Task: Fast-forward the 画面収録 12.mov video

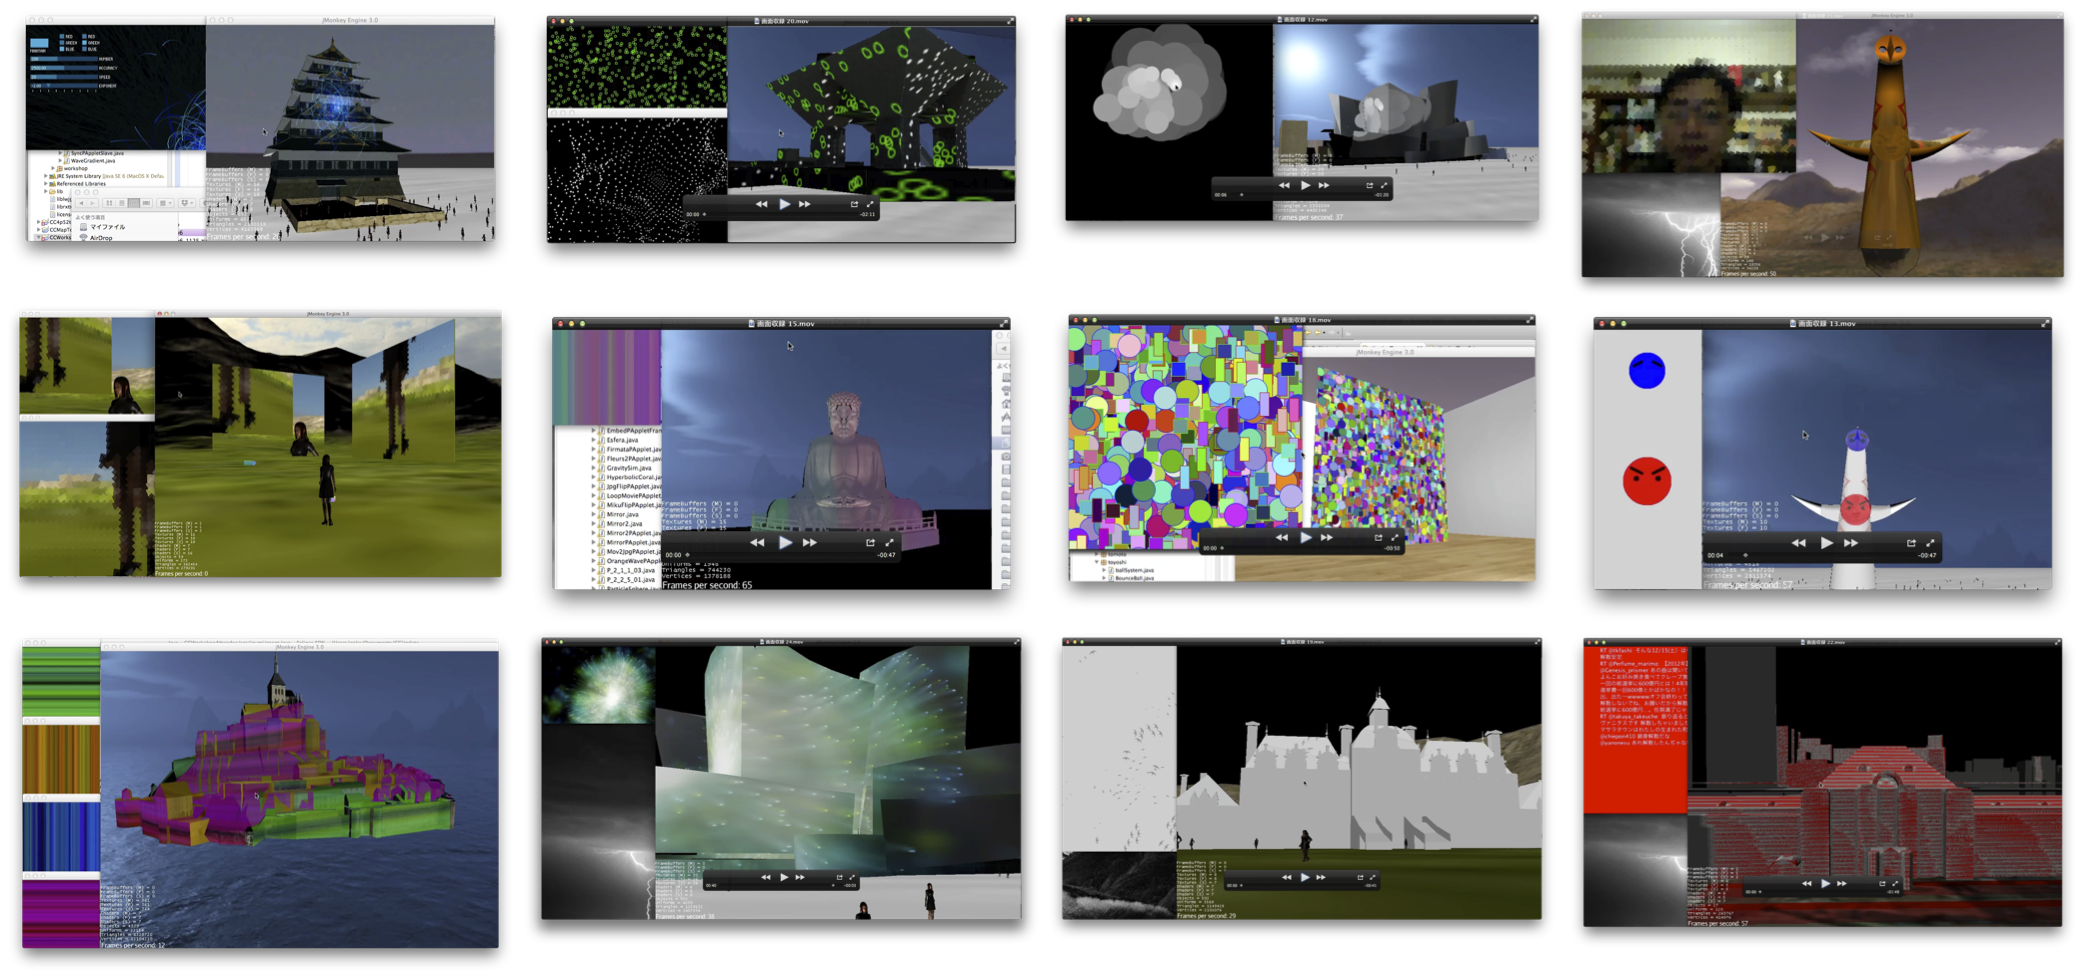Action: point(1324,185)
